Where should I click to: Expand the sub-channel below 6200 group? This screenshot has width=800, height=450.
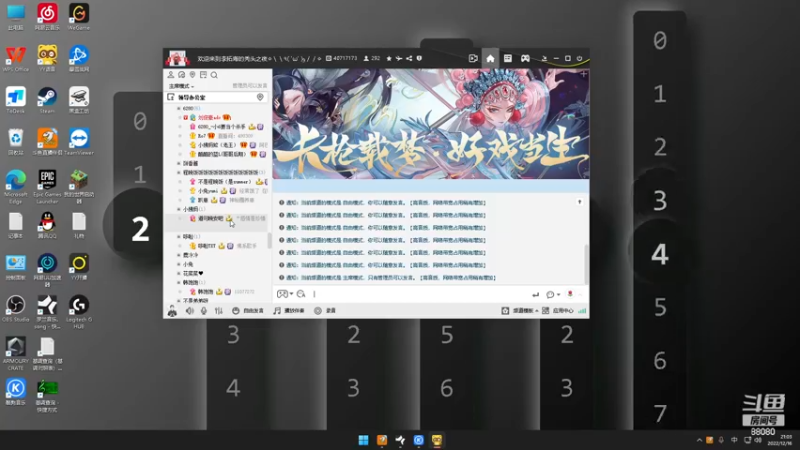179,163
